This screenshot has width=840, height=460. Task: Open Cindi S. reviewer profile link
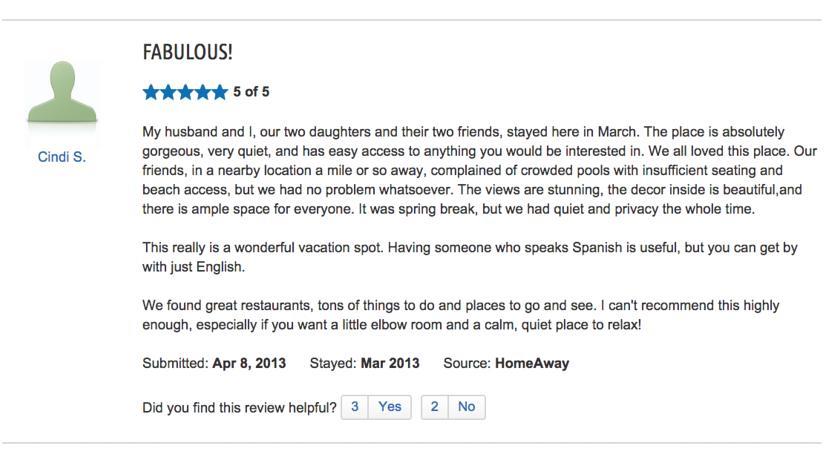(x=61, y=158)
